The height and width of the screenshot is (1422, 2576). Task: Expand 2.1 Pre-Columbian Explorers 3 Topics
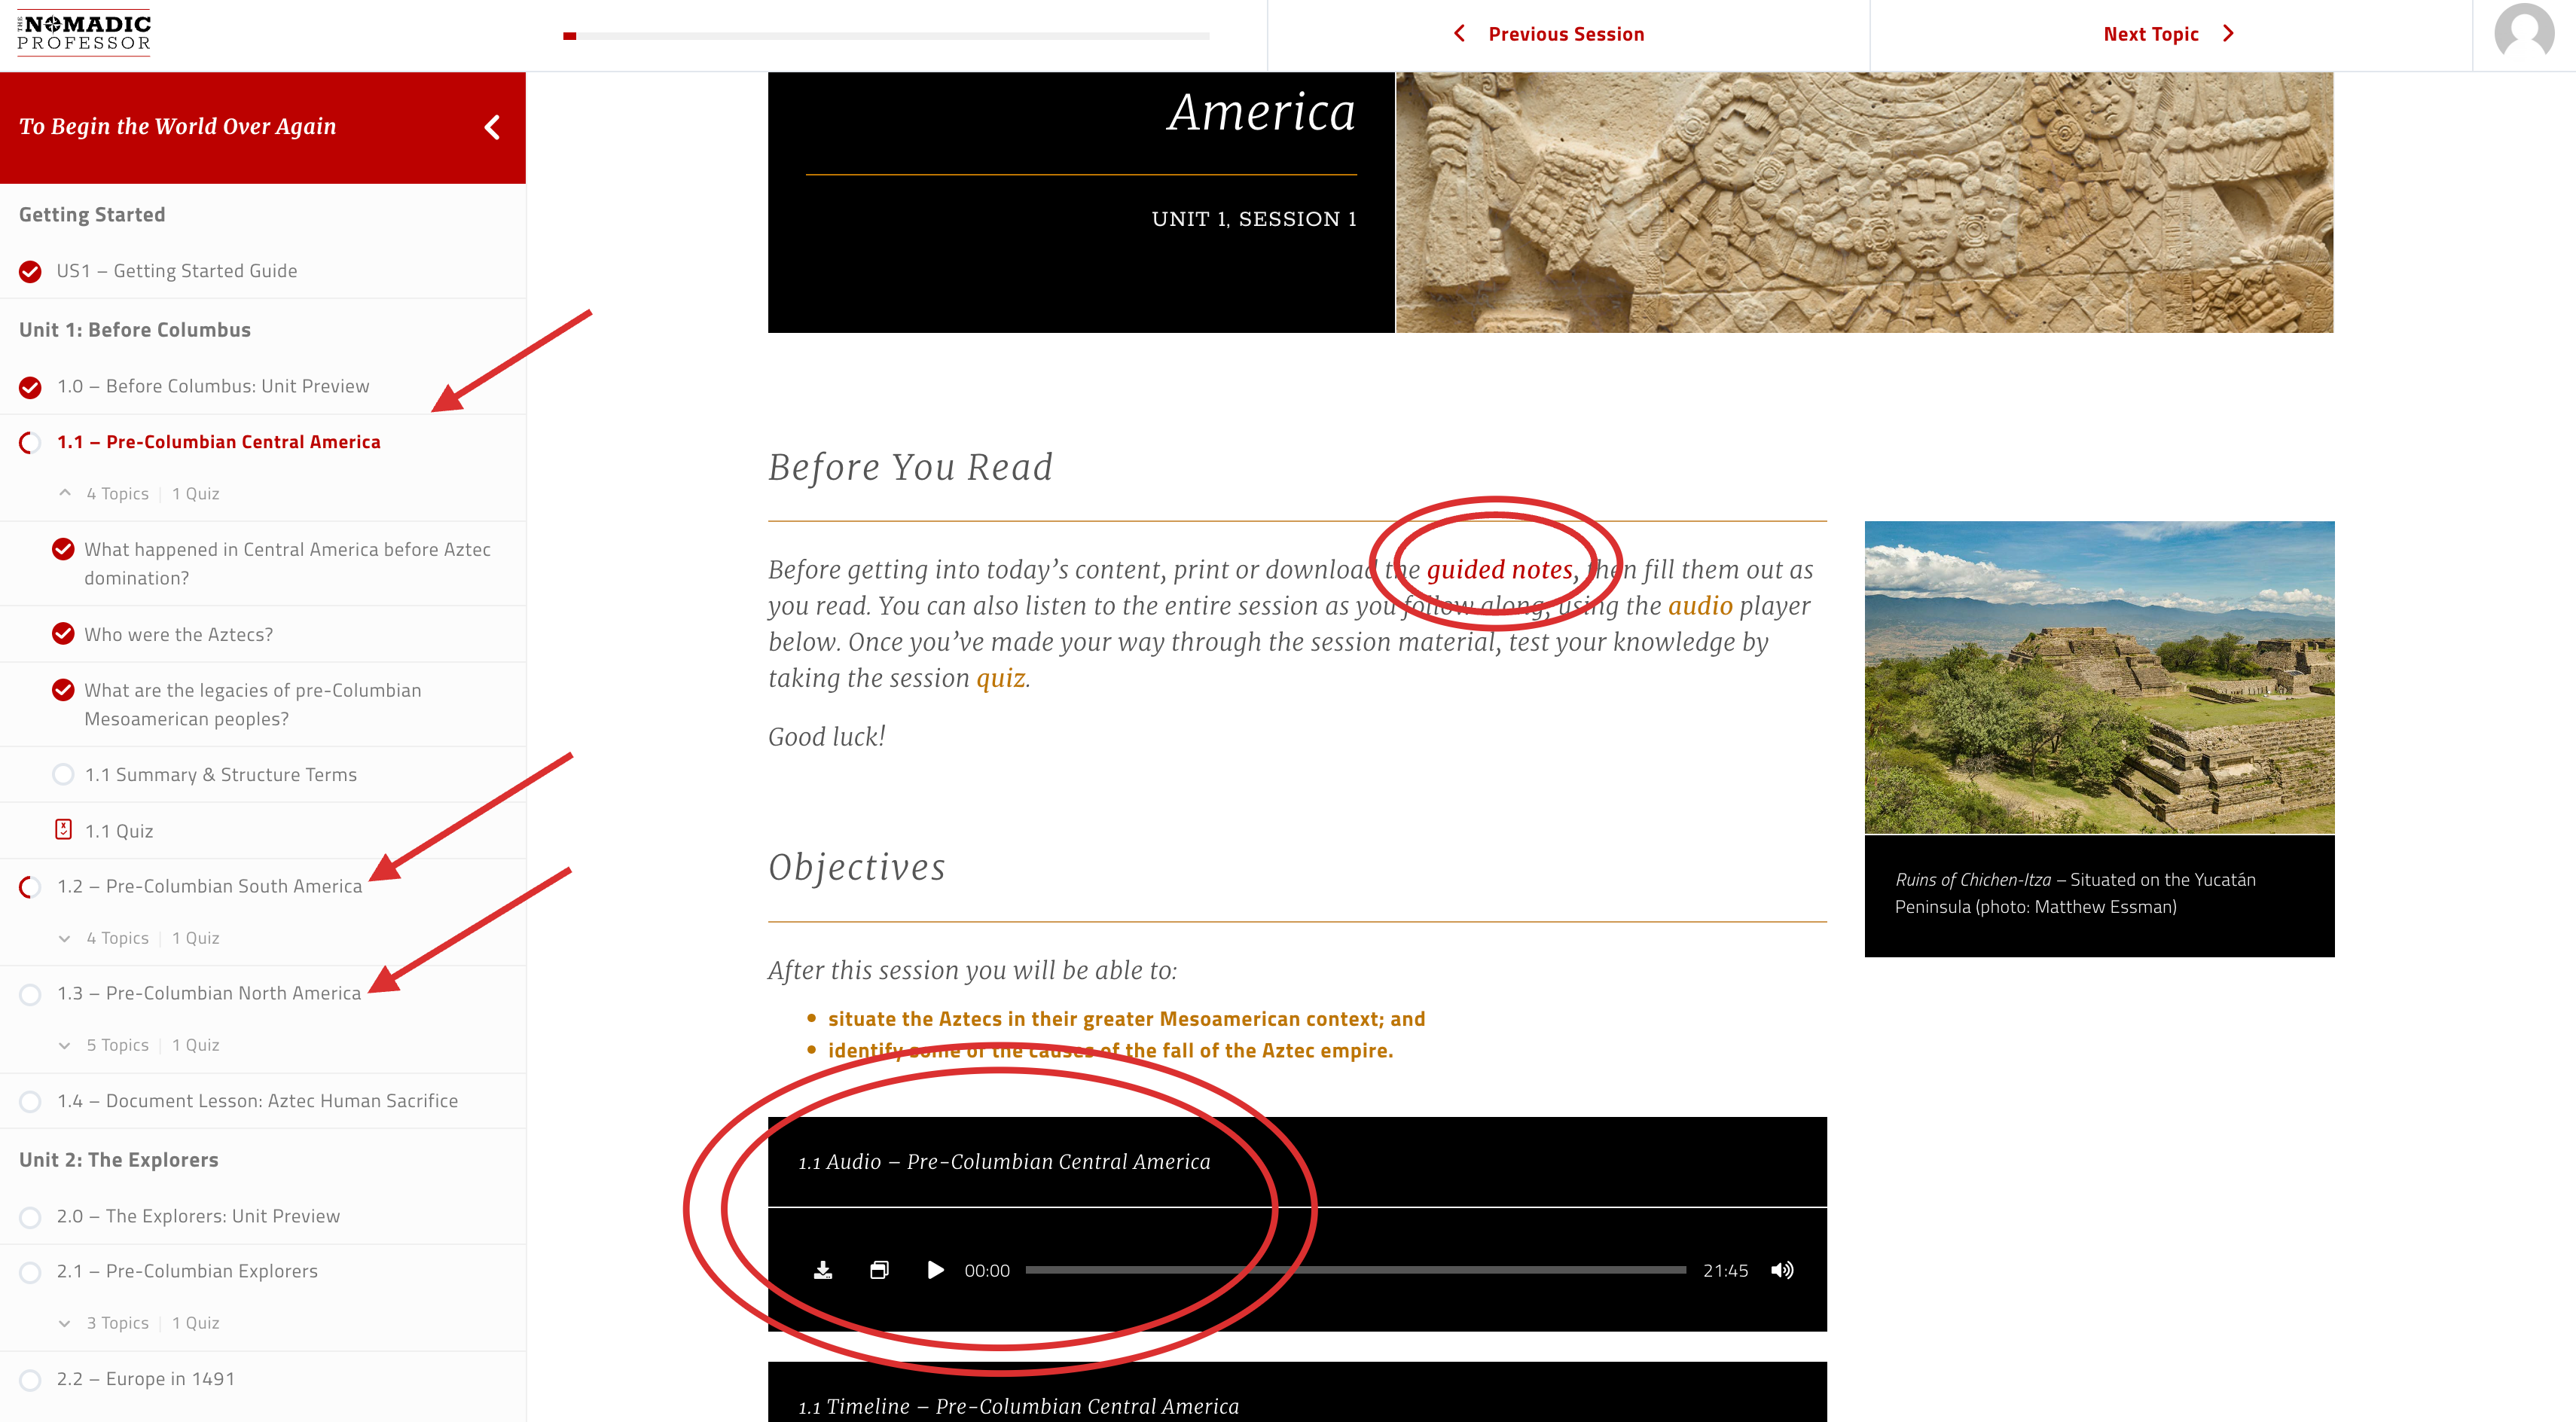65,1323
